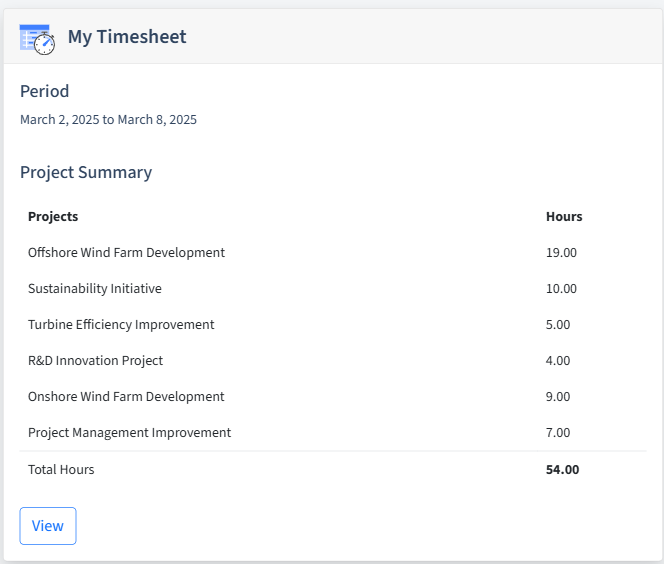Click the Hours column header
The height and width of the screenshot is (564, 664).
click(564, 216)
